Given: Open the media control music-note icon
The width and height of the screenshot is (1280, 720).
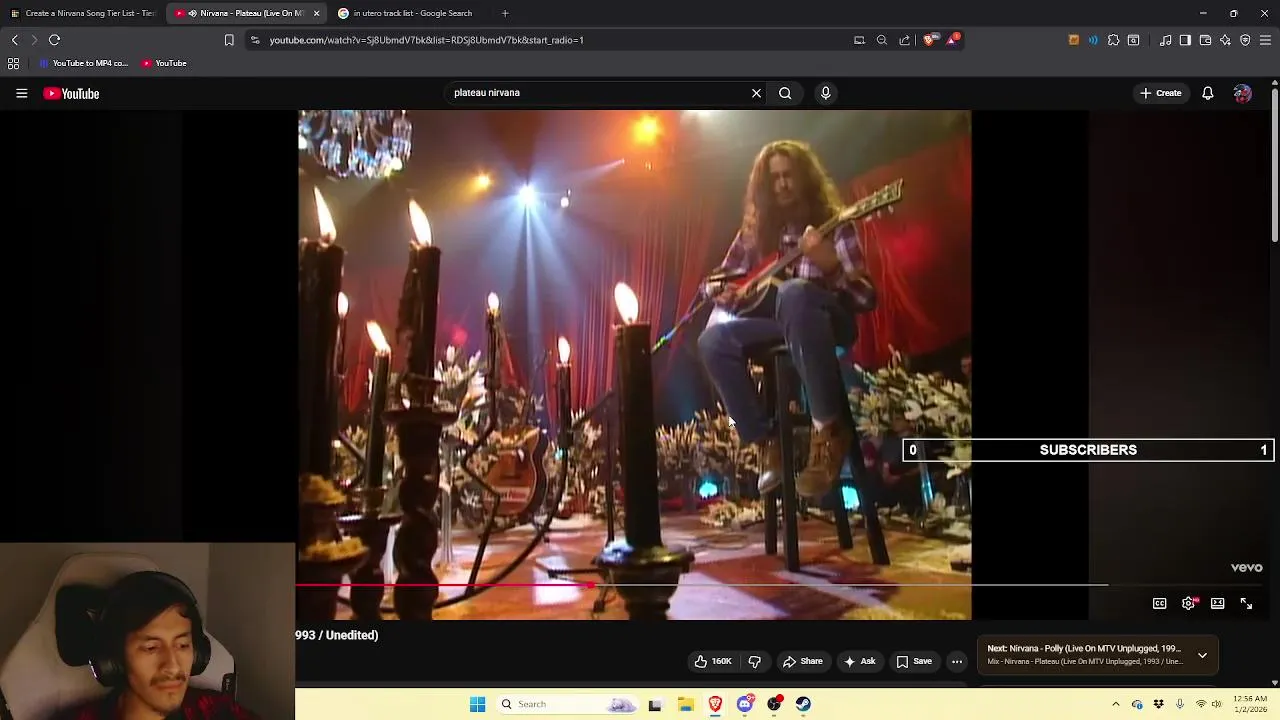Looking at the screenshot, I should click(x=1166, y=40).
